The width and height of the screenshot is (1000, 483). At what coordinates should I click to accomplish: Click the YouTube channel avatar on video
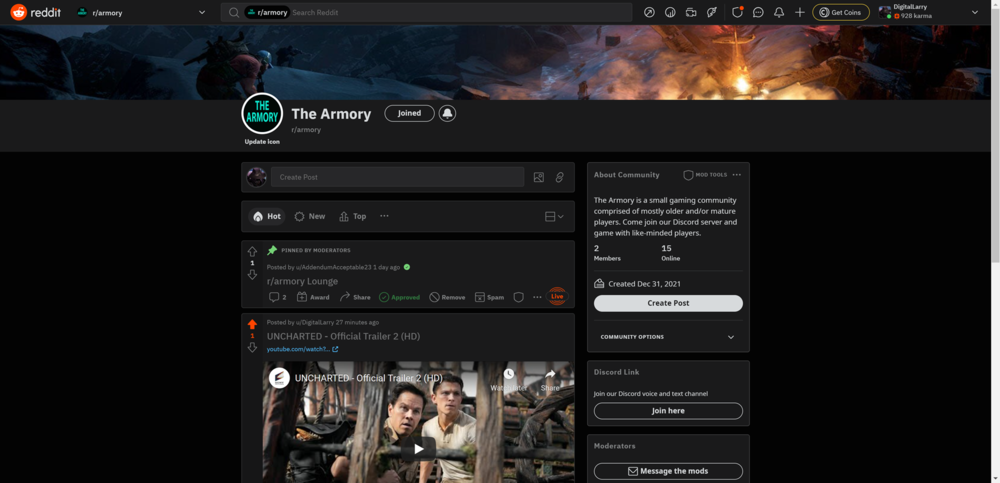[279, 378]
